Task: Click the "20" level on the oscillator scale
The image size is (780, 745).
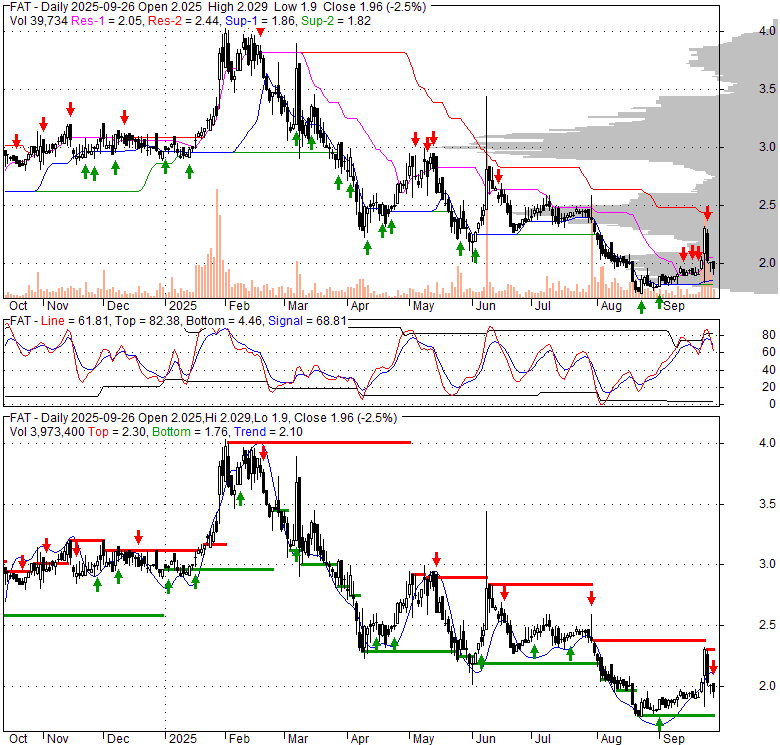Action: [x=769, y=387]
